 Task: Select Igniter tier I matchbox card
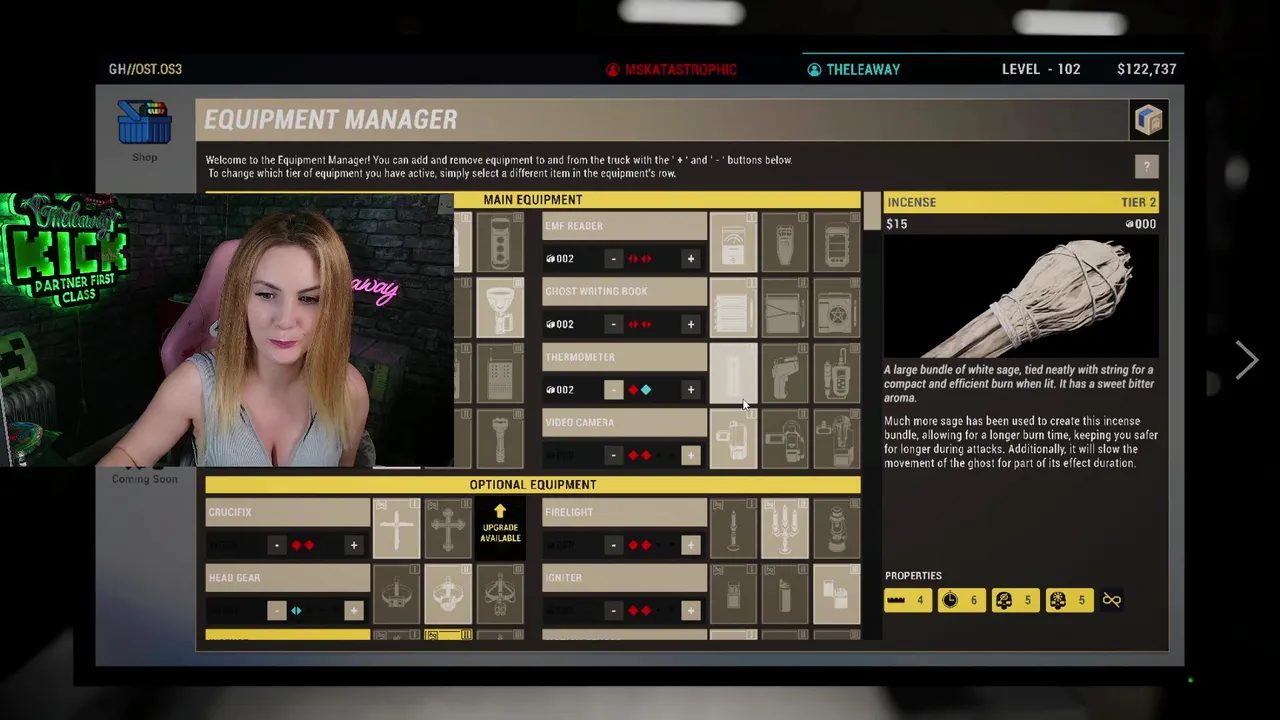click(x=733, y=594)
